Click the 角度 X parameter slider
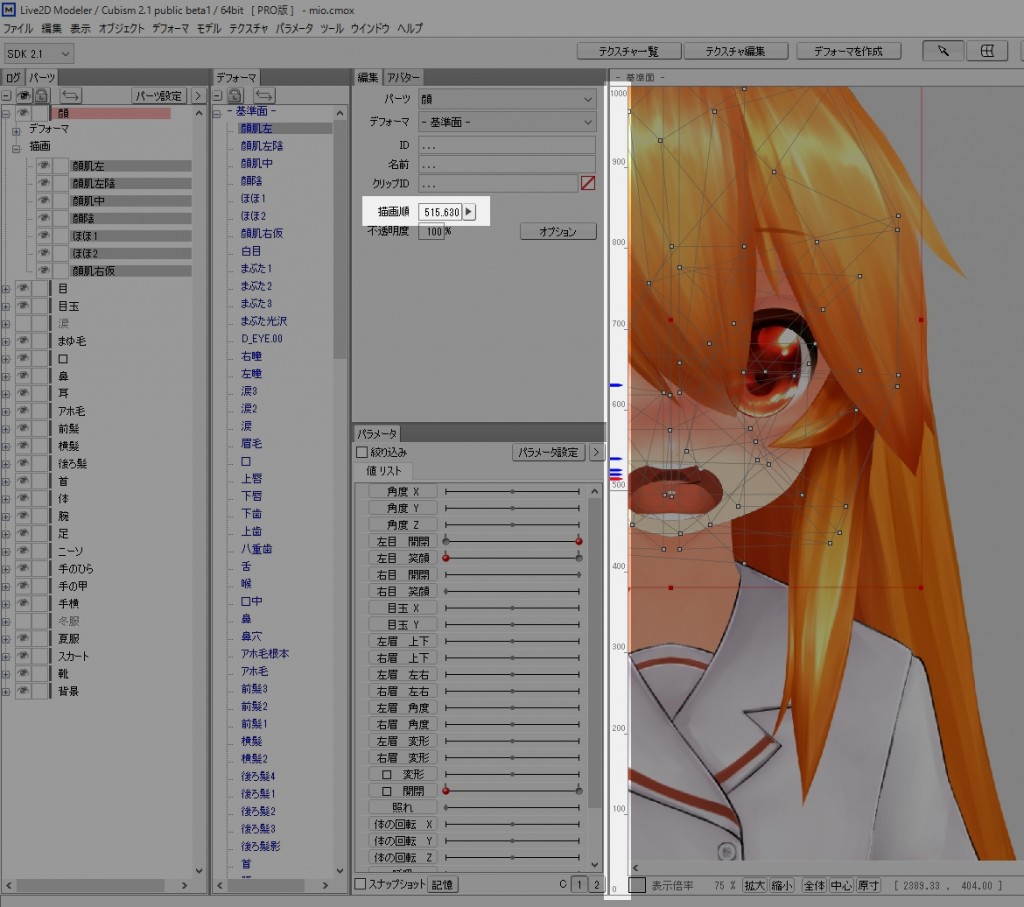The width and height of the screenshot is (1024, 907). click(512, 491)
